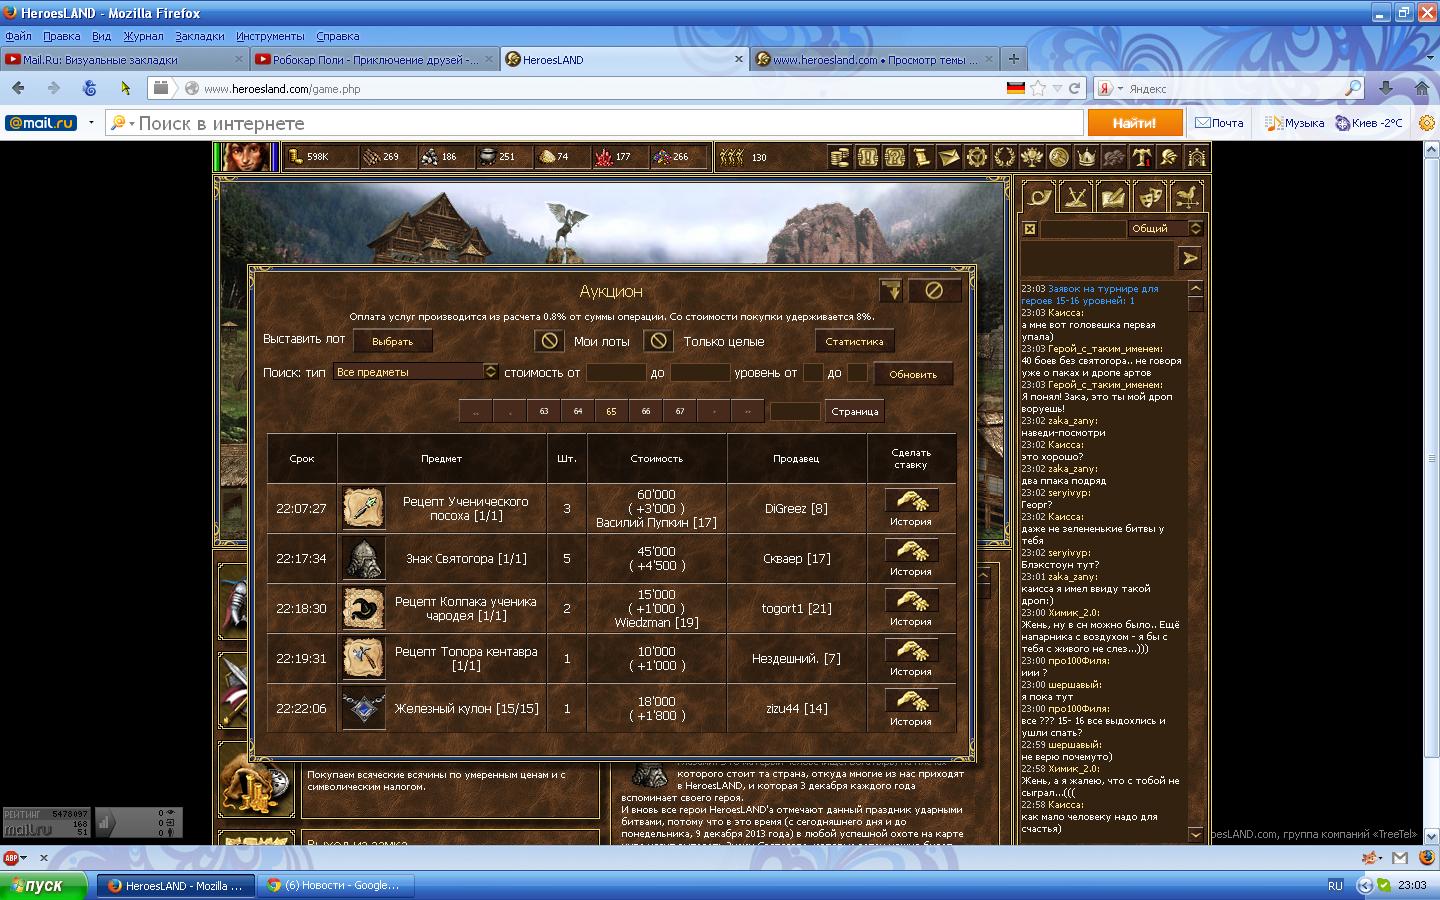The image size is (1440, 900).
Task: Click the theater masks tab icon
Action: [x=1150, y=197]
